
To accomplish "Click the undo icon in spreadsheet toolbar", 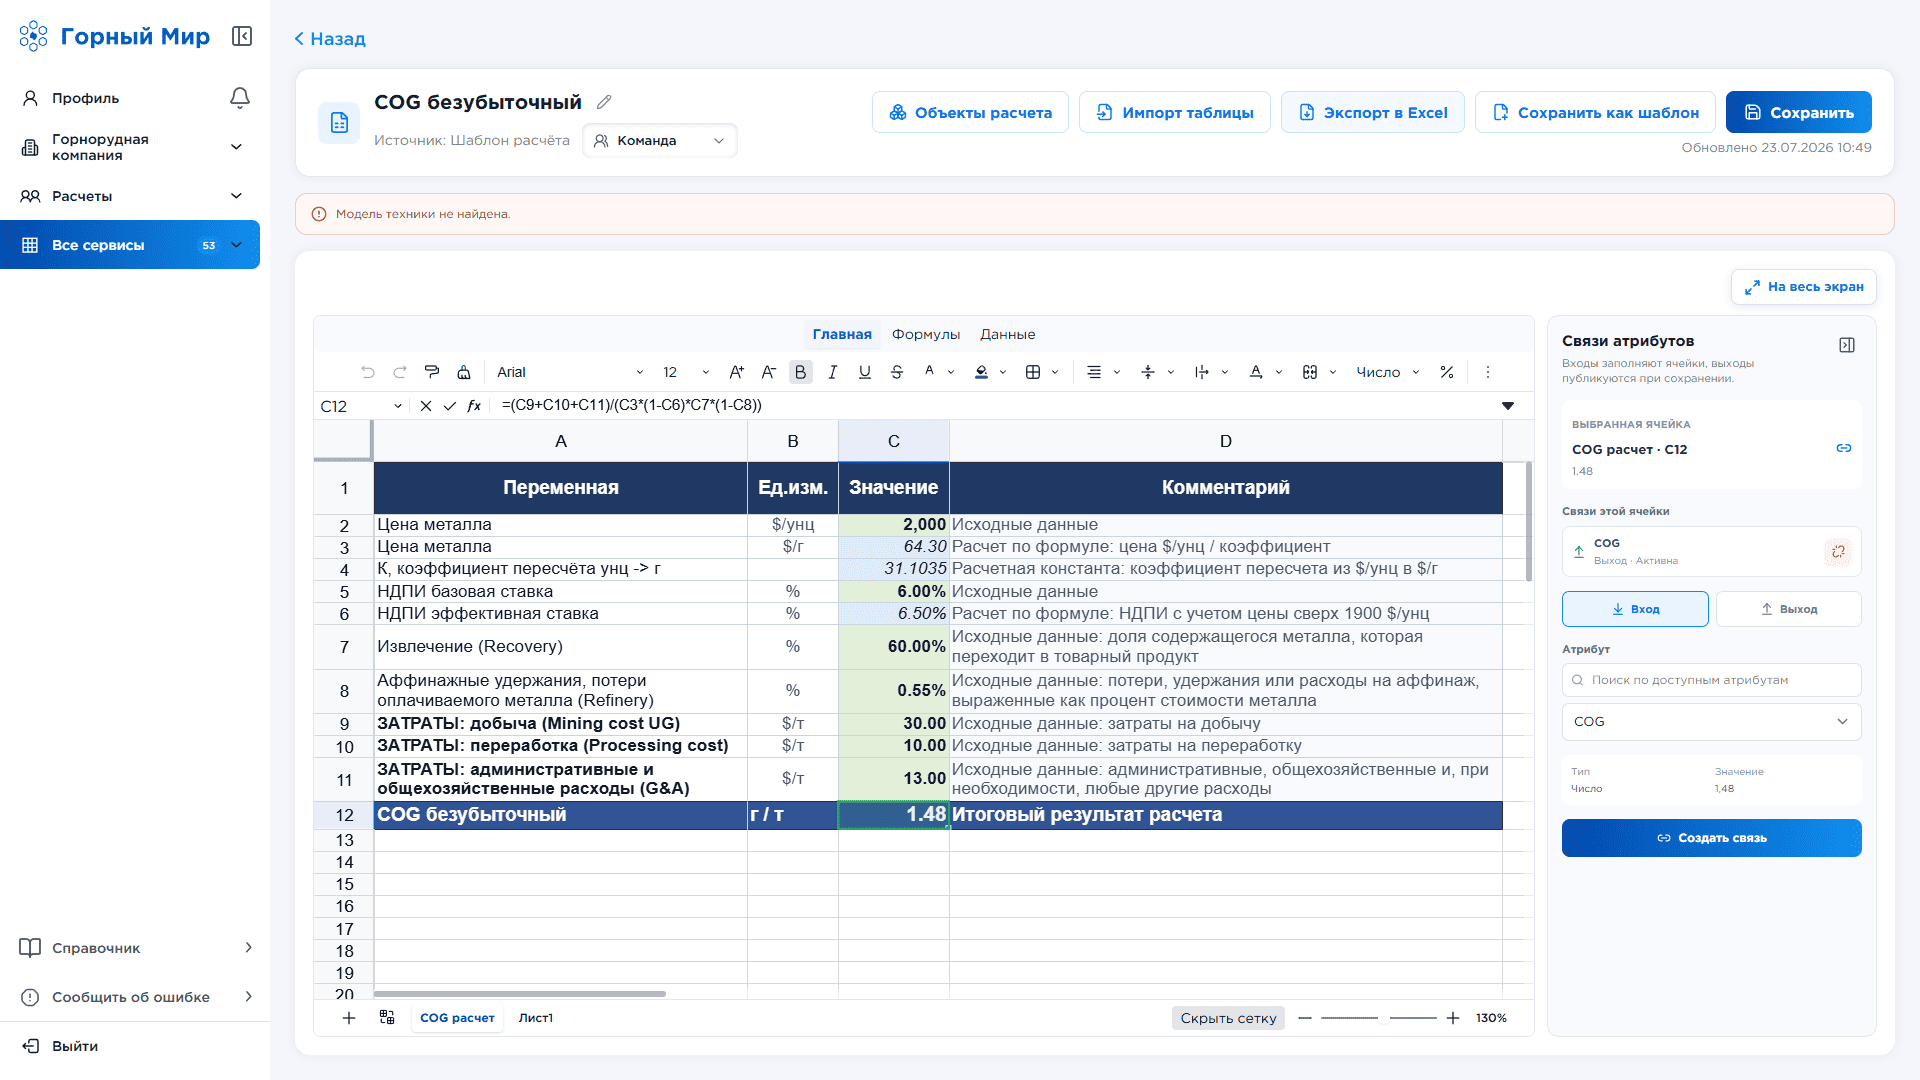I will (368, 372).
